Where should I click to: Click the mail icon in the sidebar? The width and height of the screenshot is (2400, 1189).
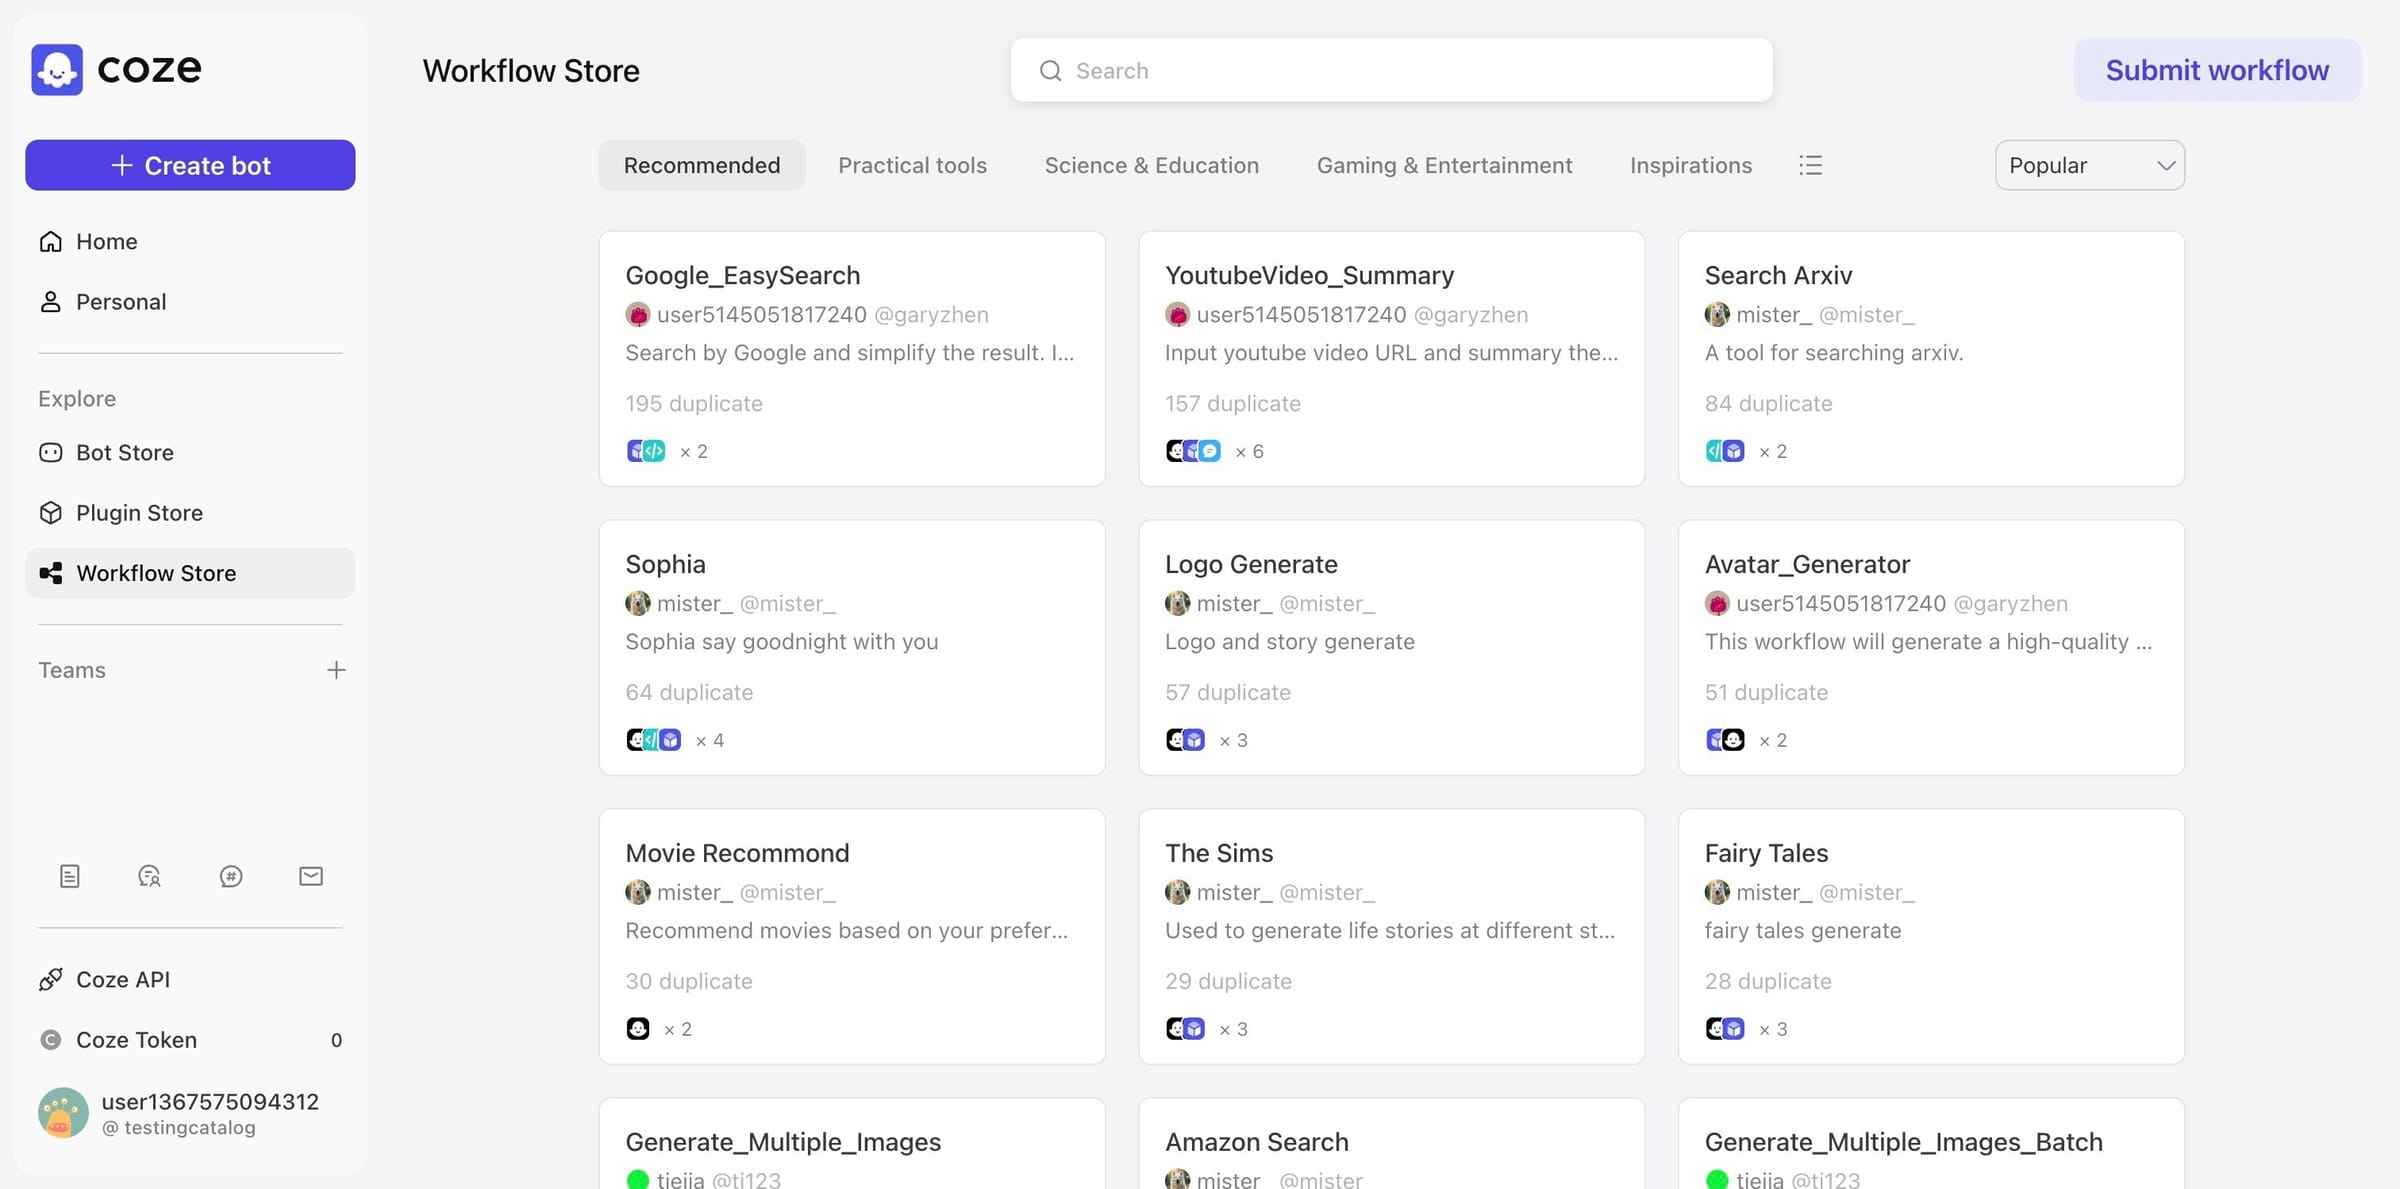click(310, 876)
